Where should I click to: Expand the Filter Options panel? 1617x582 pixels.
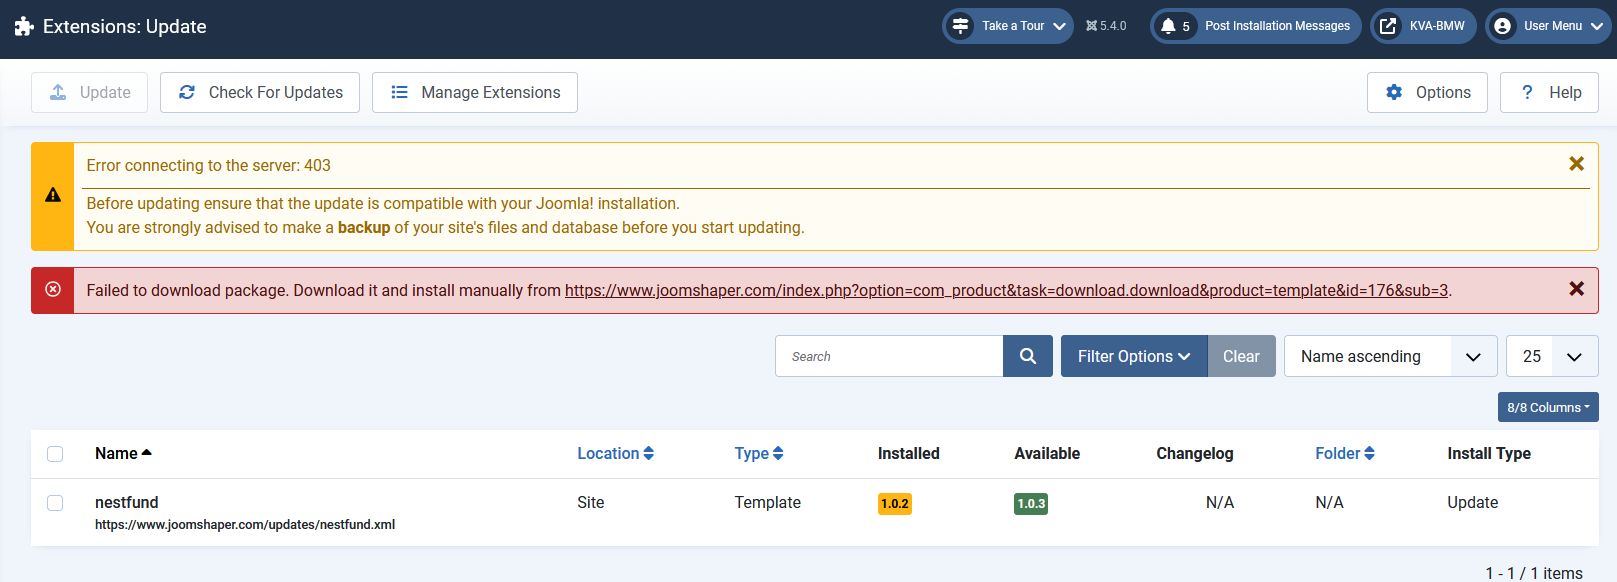click(1133, 356)
